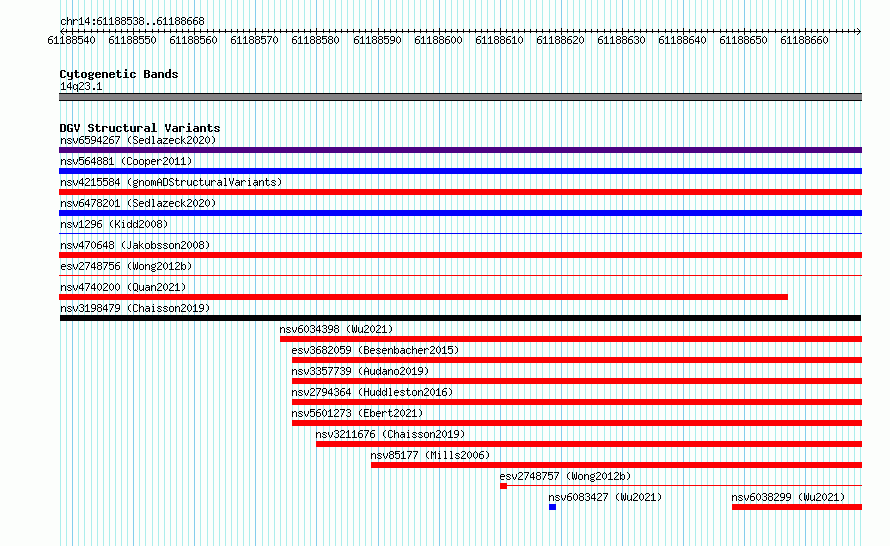
Task: Click ruler position 61188550
Action: [x=132, y=40]
